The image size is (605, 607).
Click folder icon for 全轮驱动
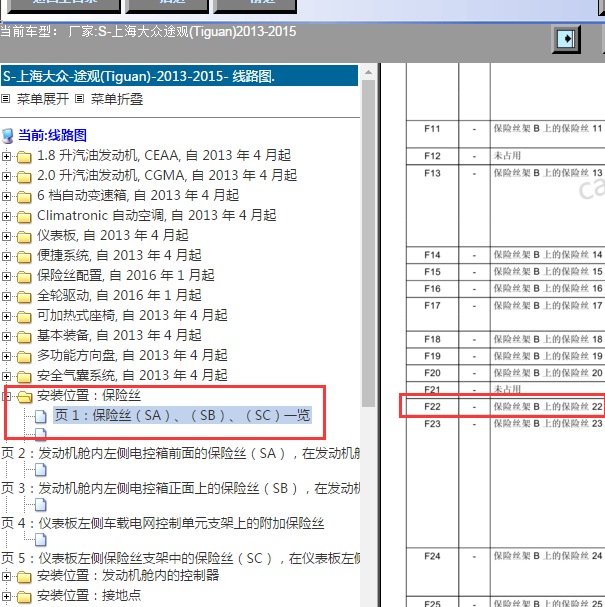[24, 297]
